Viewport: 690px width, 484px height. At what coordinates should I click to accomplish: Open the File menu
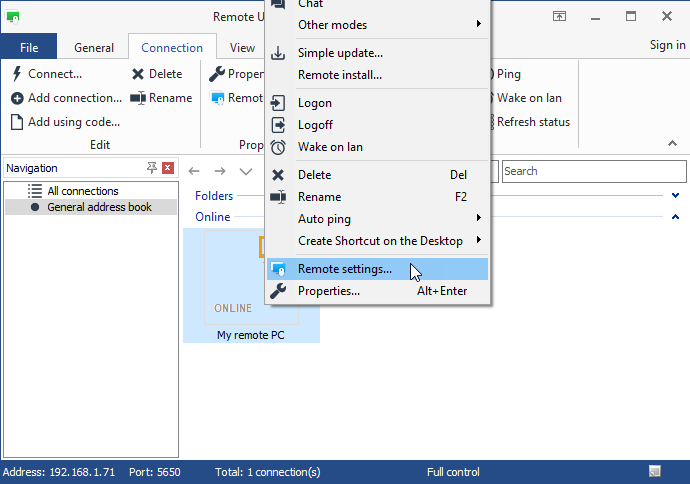[x=29, y=47]
